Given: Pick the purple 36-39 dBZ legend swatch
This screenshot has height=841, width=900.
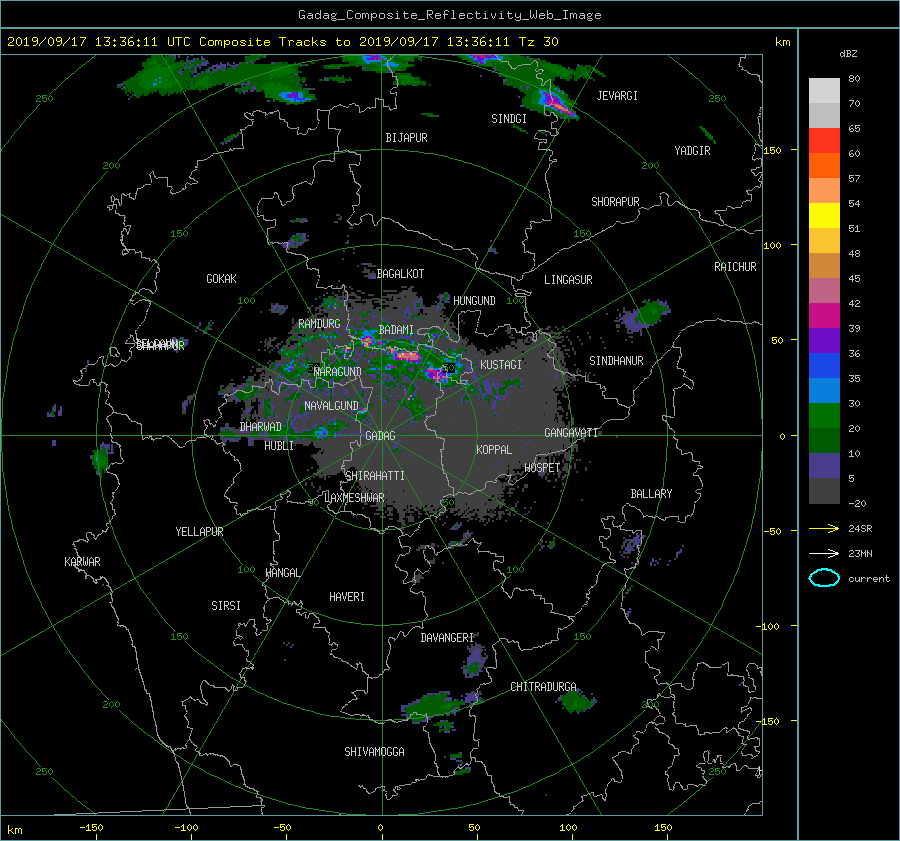Looking at the screenshot, I should (x=824, y=341).
